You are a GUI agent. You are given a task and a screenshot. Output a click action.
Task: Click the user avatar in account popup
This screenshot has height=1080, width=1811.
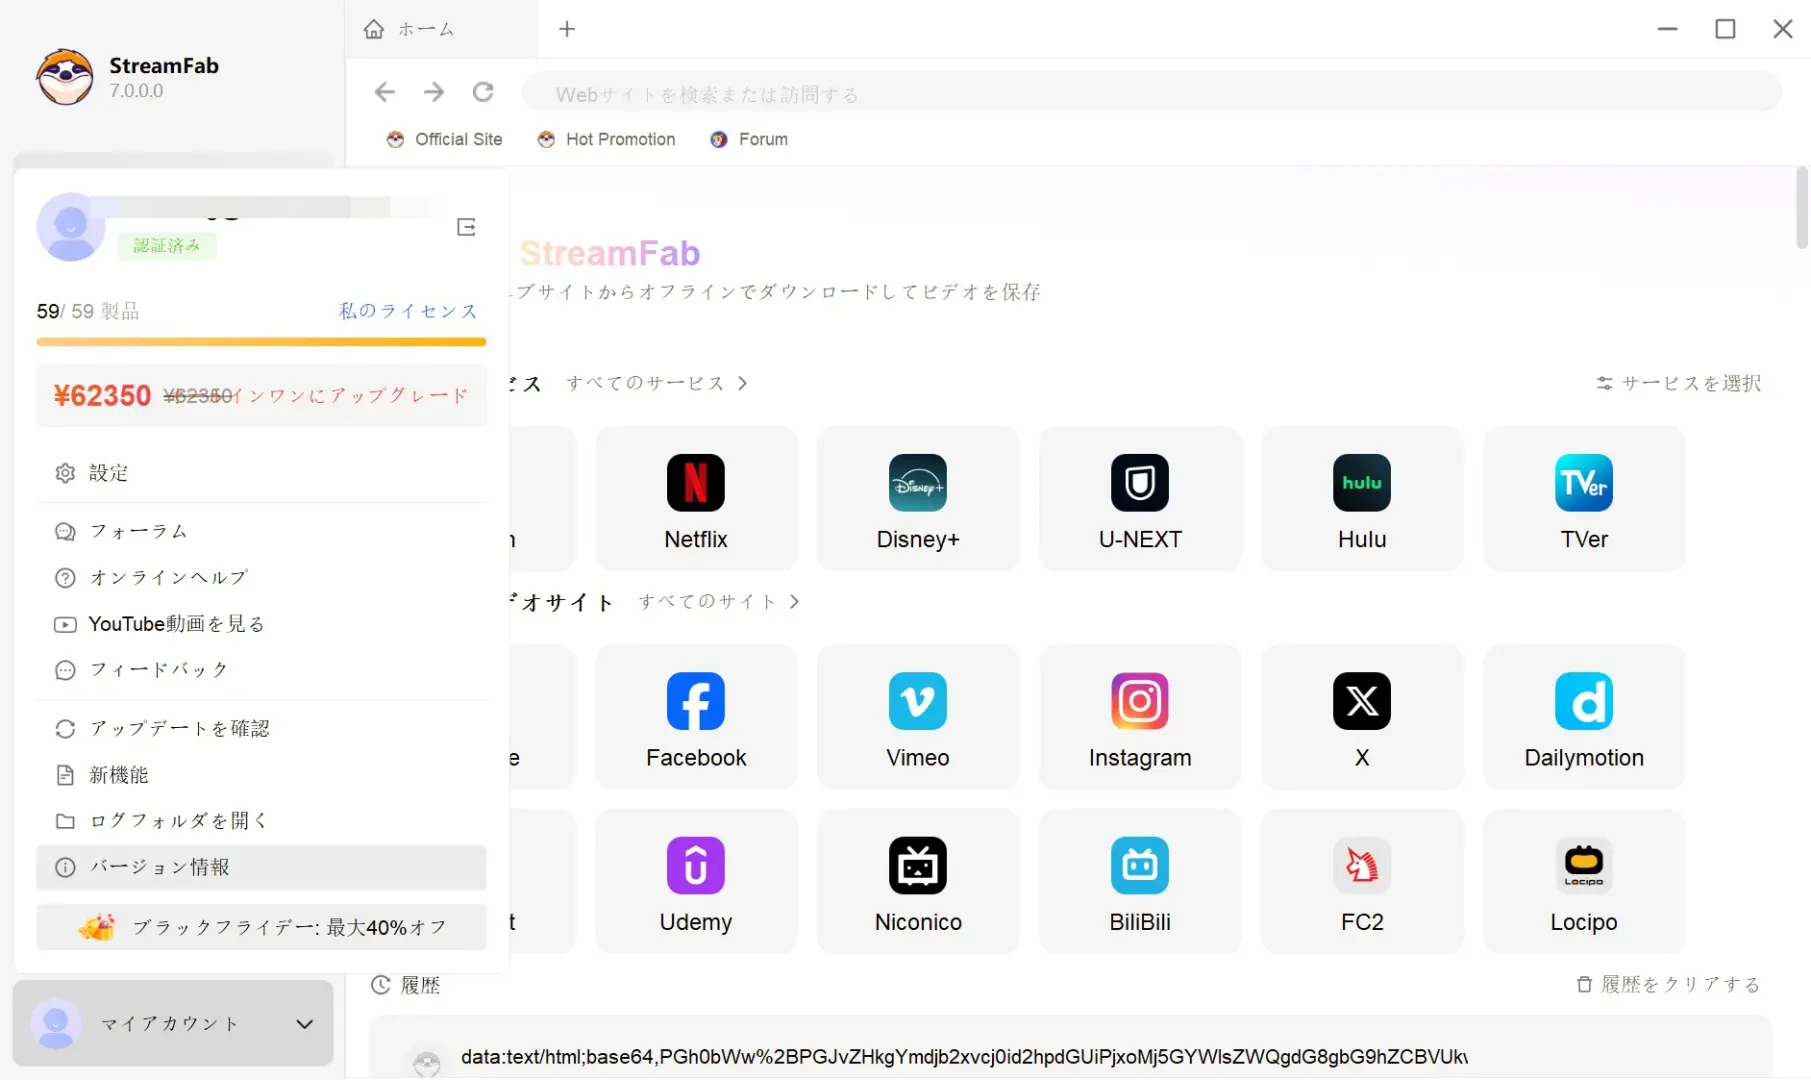click(x=71, y=227)
